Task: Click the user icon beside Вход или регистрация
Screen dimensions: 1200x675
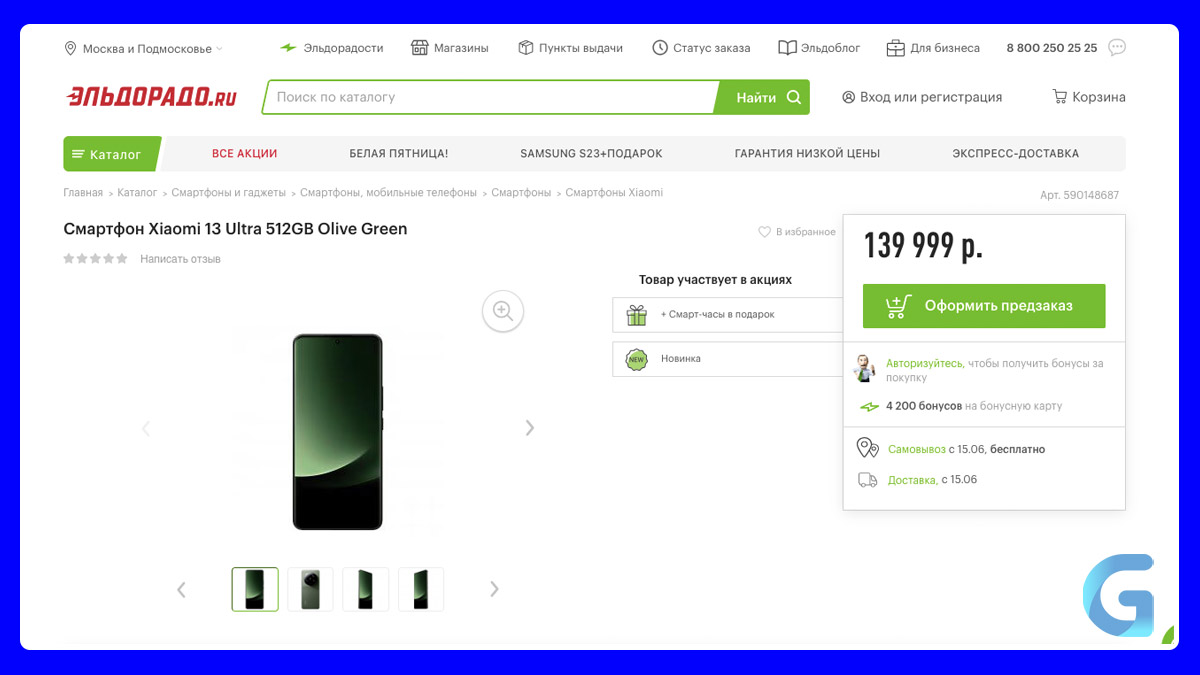Action: (x=849, y=97)
